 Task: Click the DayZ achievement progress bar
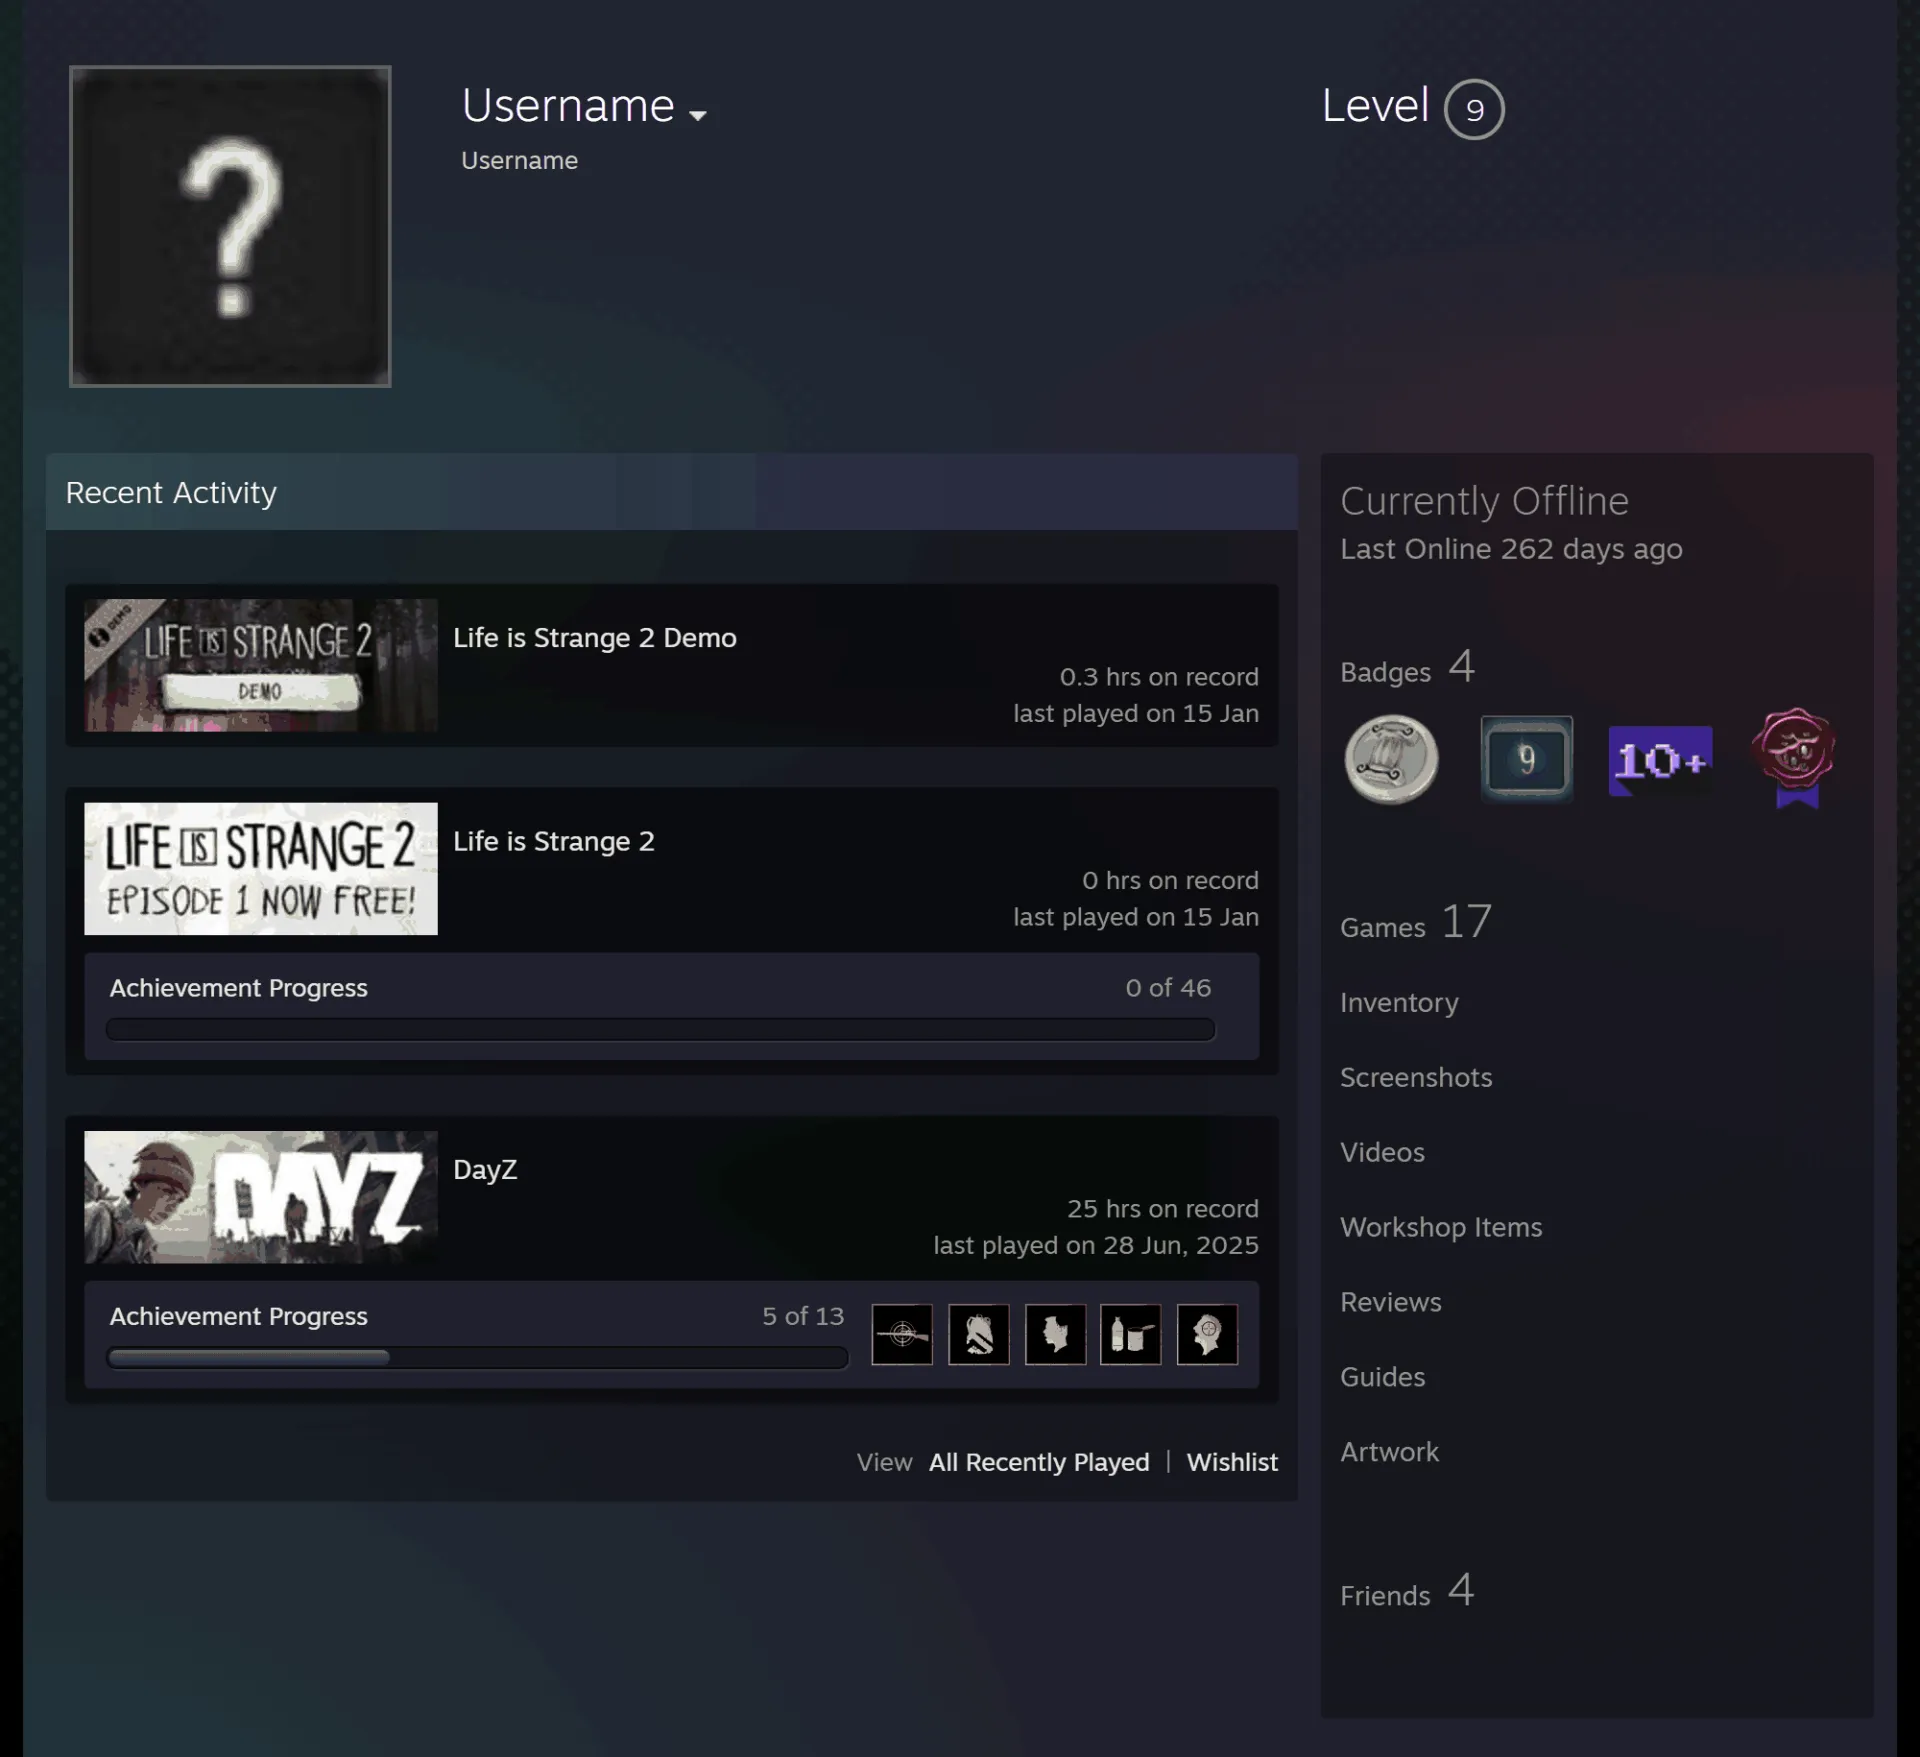click(x=477, y=1358)
